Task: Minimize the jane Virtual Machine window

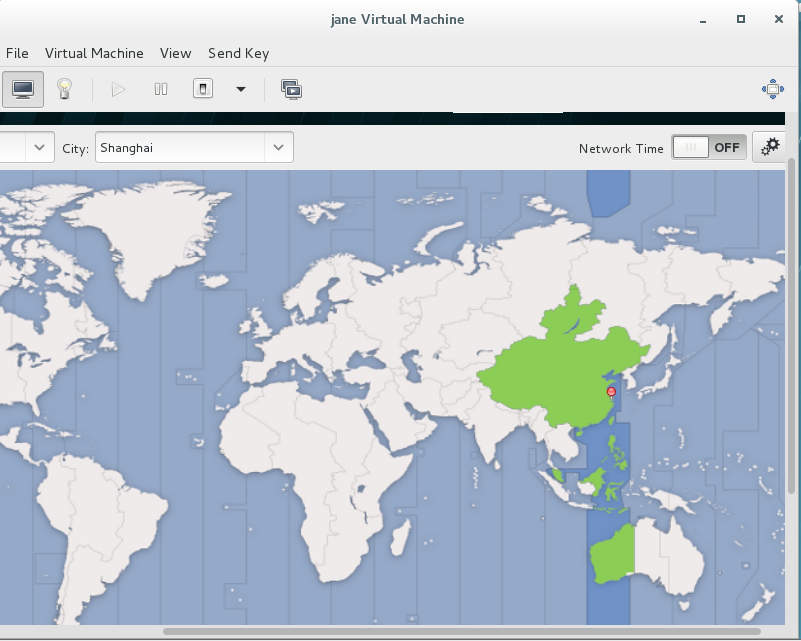Action: (703, 19)
